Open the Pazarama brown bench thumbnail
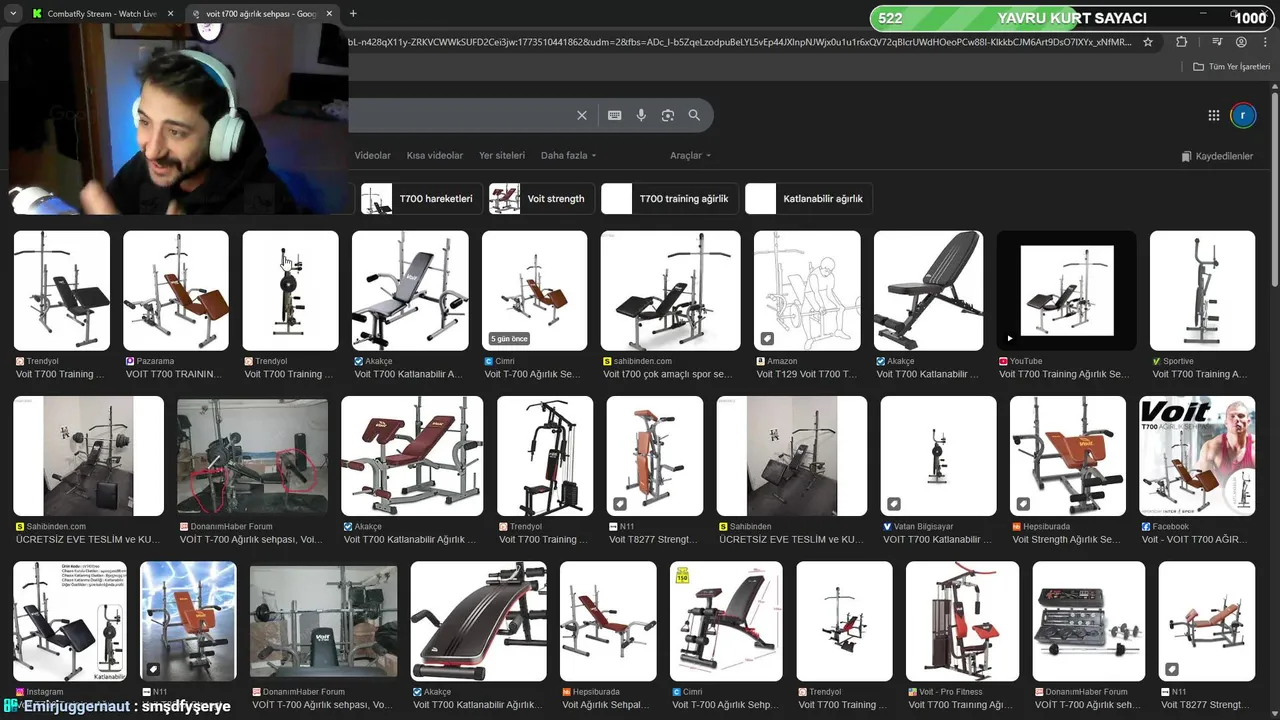Image resolution: width=1280 pixels, height=720 pixels. tap(176, 291)
